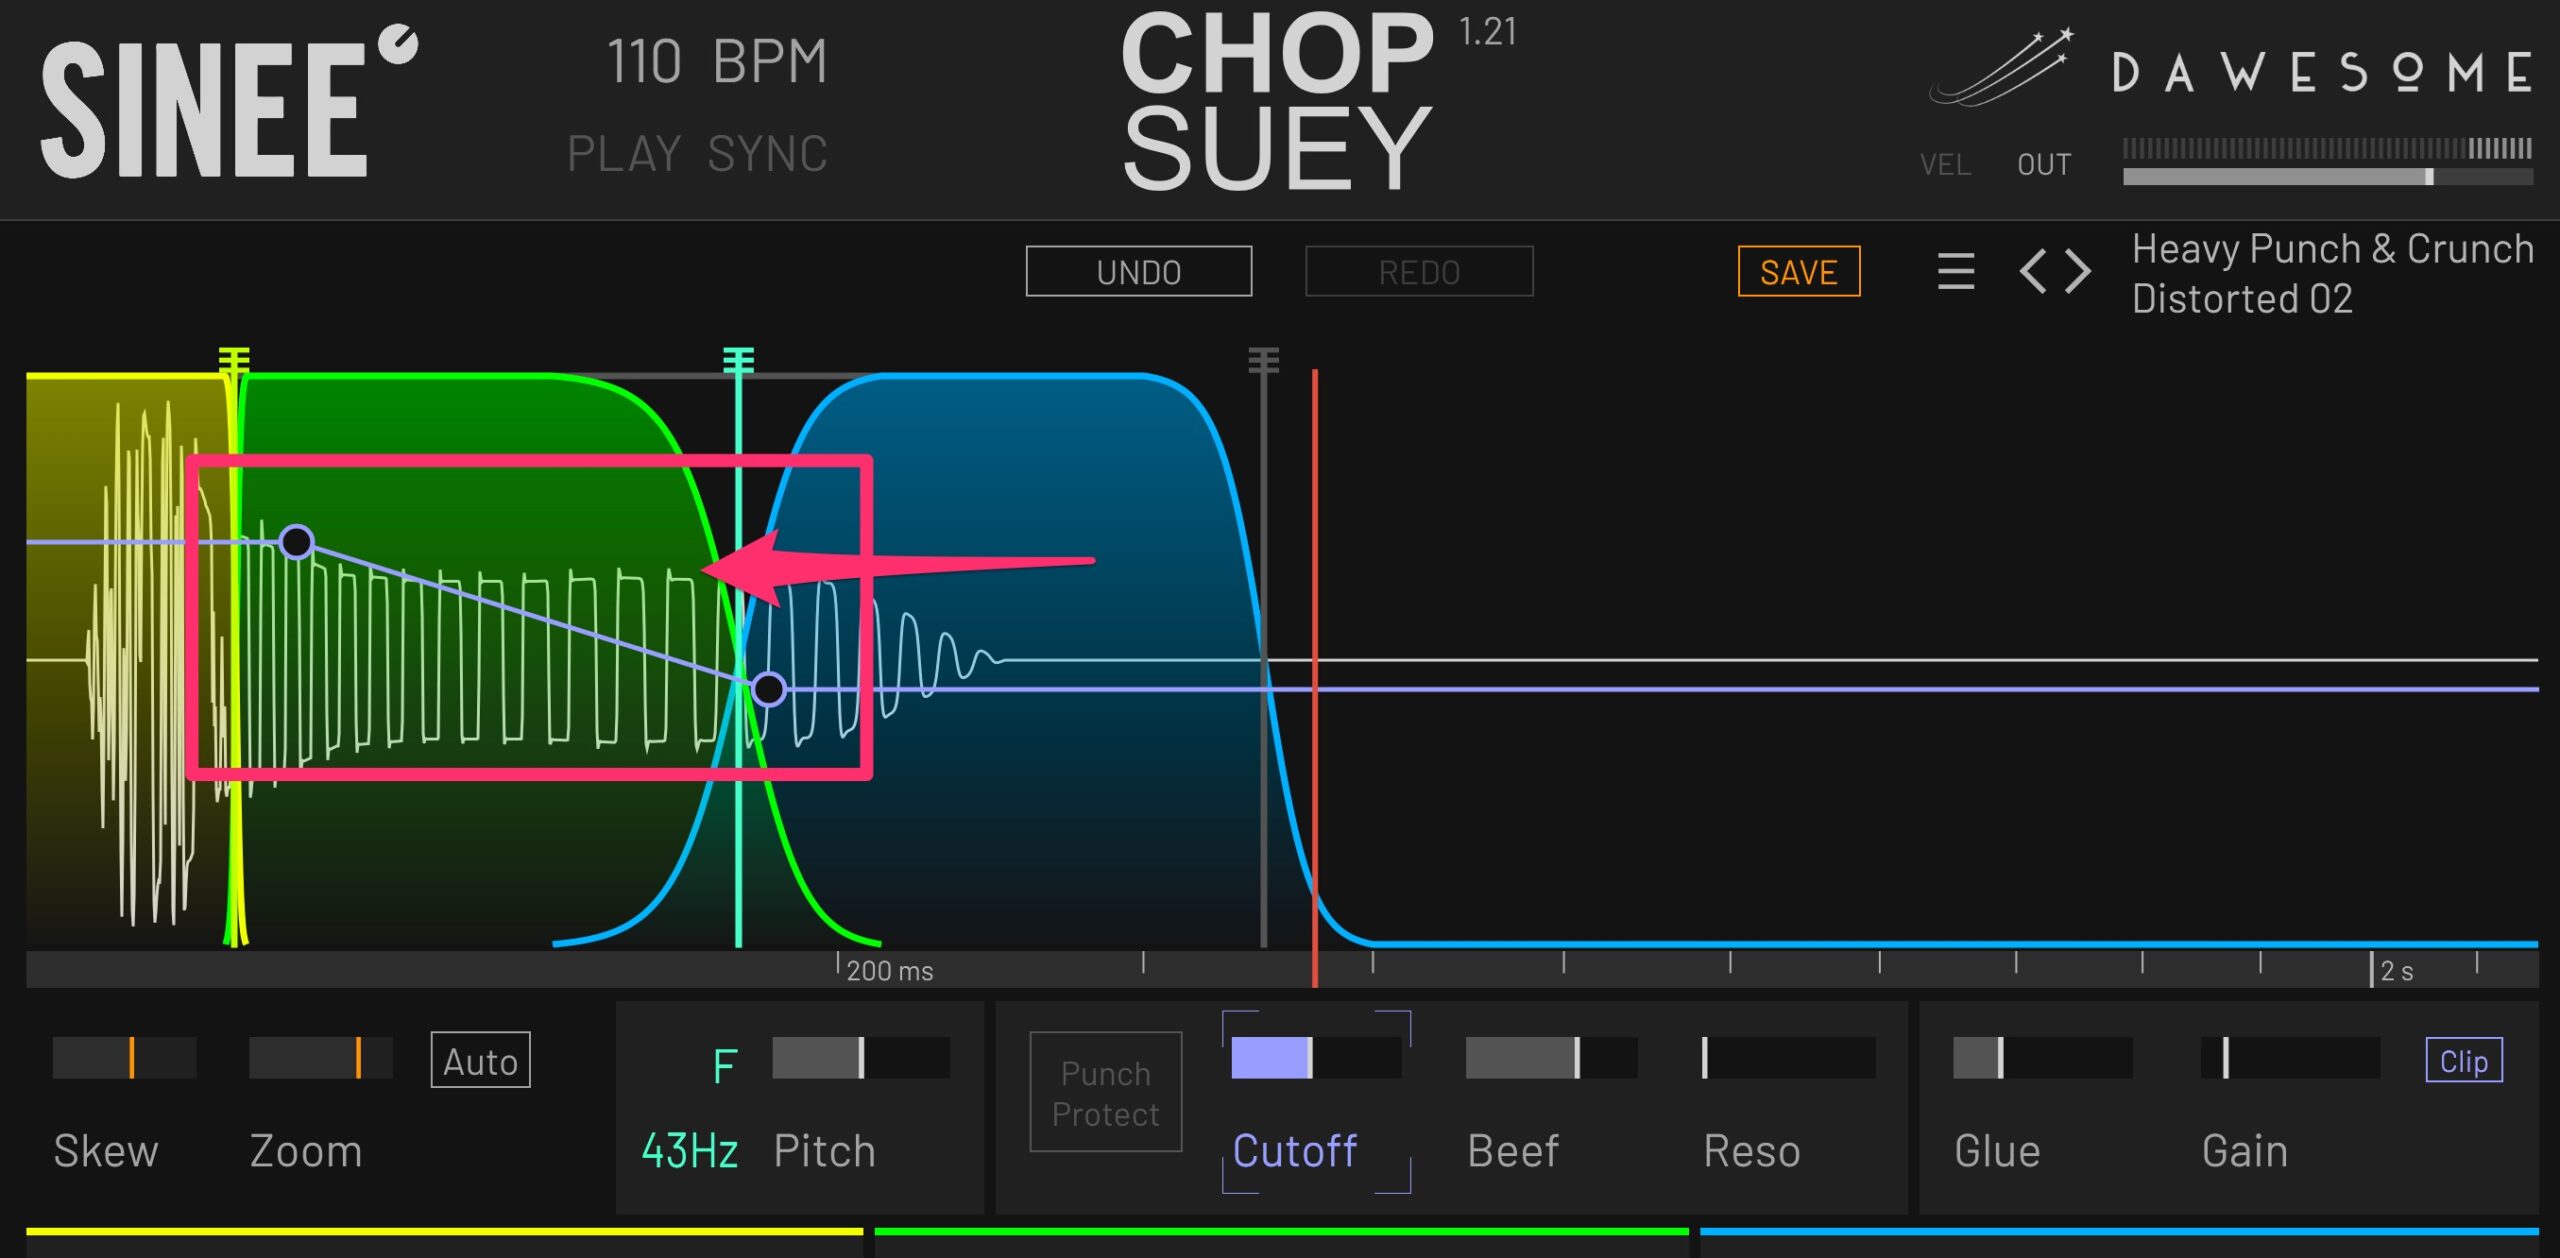Click the Dawesome shooting star logo
2560x1258 pixels.
2001,68
